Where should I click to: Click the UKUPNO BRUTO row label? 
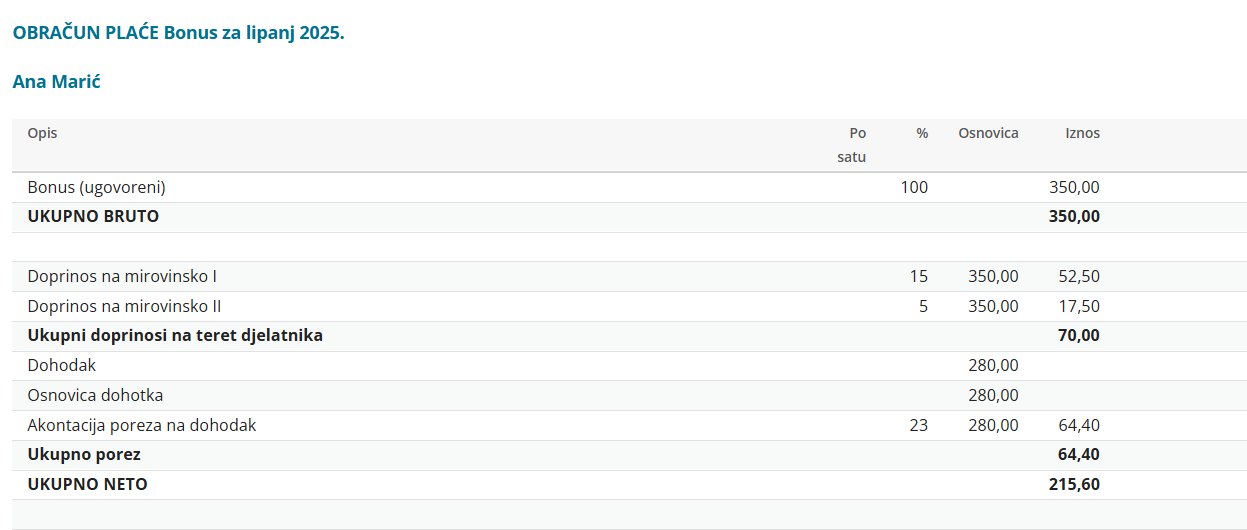[93, 216]
